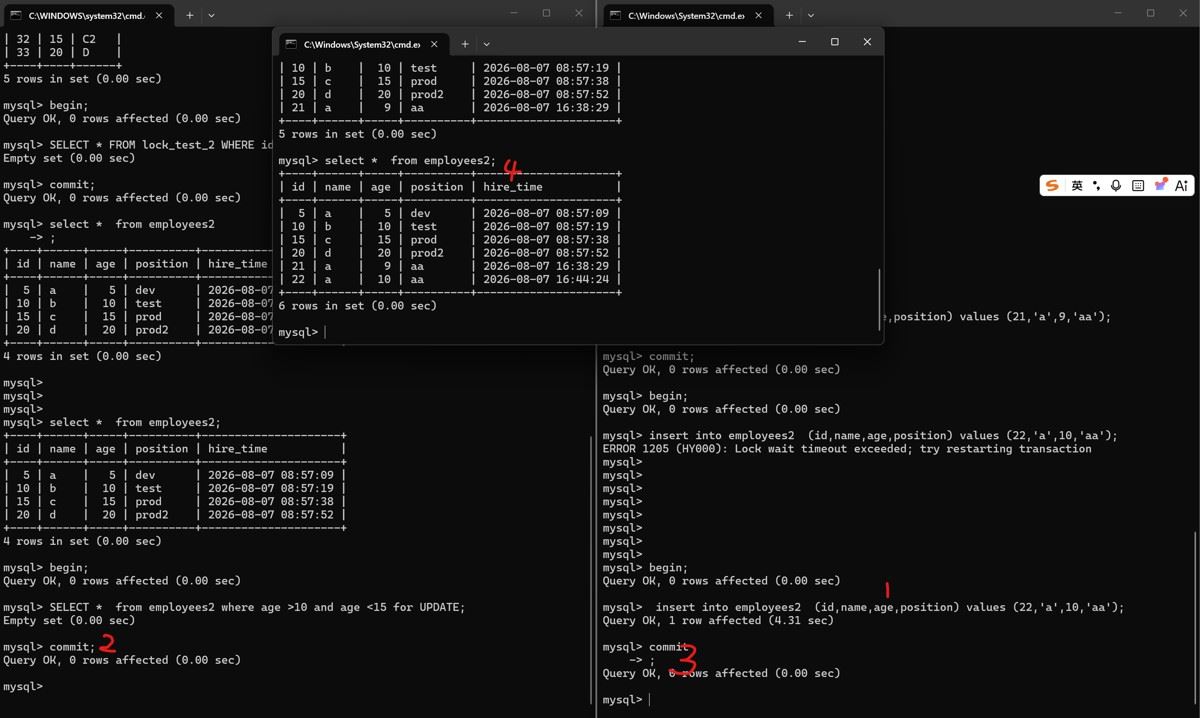Open the profile dropdown in the middle terminal window

tap(486, 44)
